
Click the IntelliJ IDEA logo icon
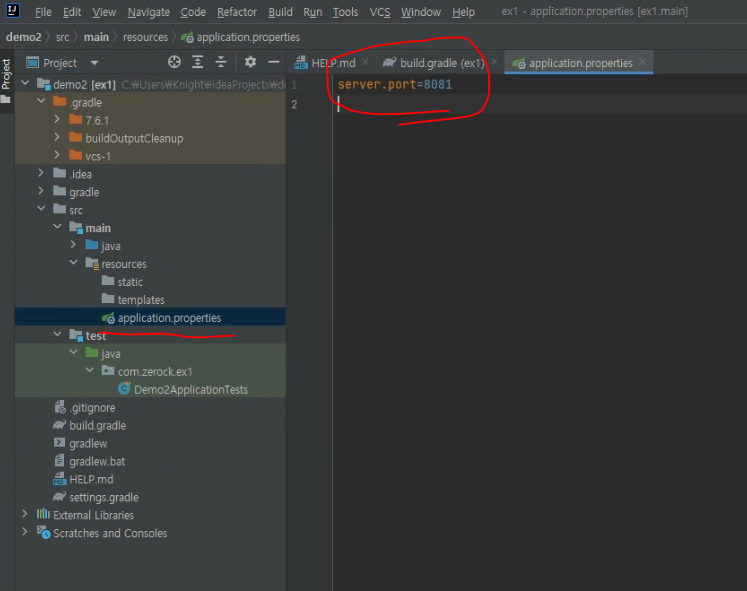12,10
